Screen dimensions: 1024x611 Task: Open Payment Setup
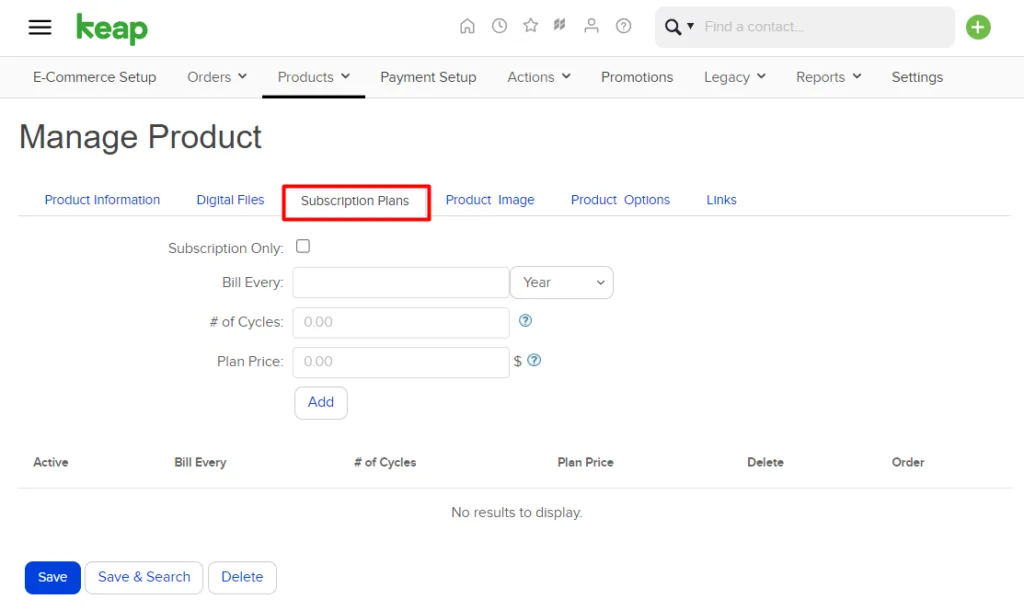pyautogui.click(x=428, y=77)
